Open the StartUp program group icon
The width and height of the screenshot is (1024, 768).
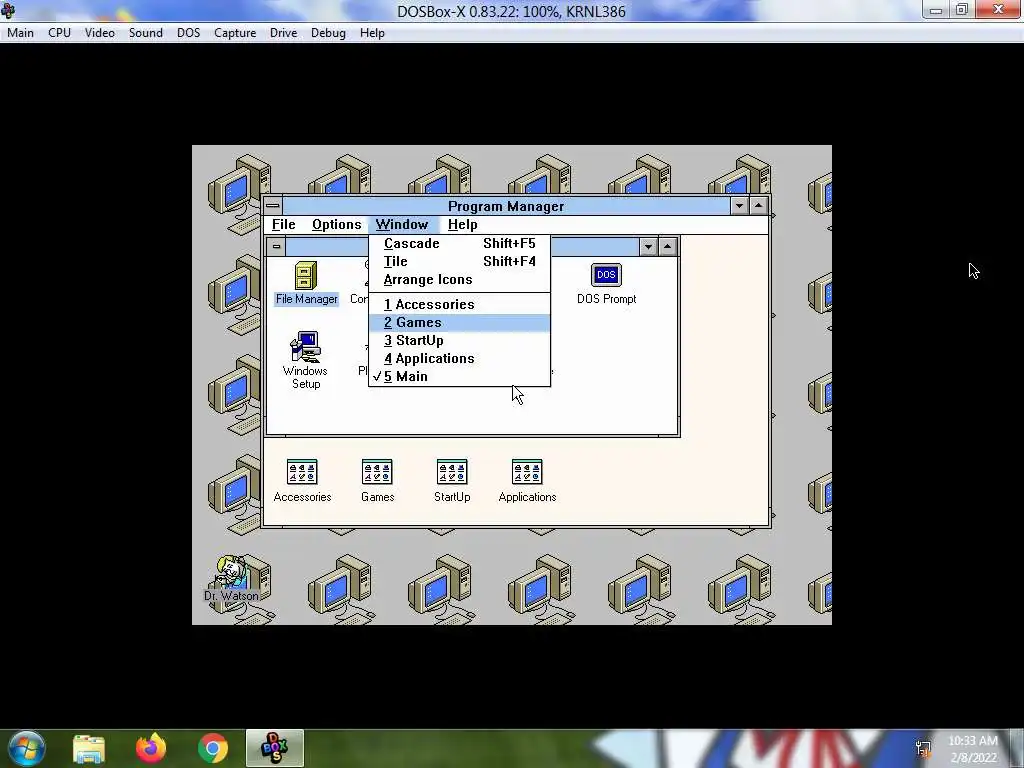point(452,481)
